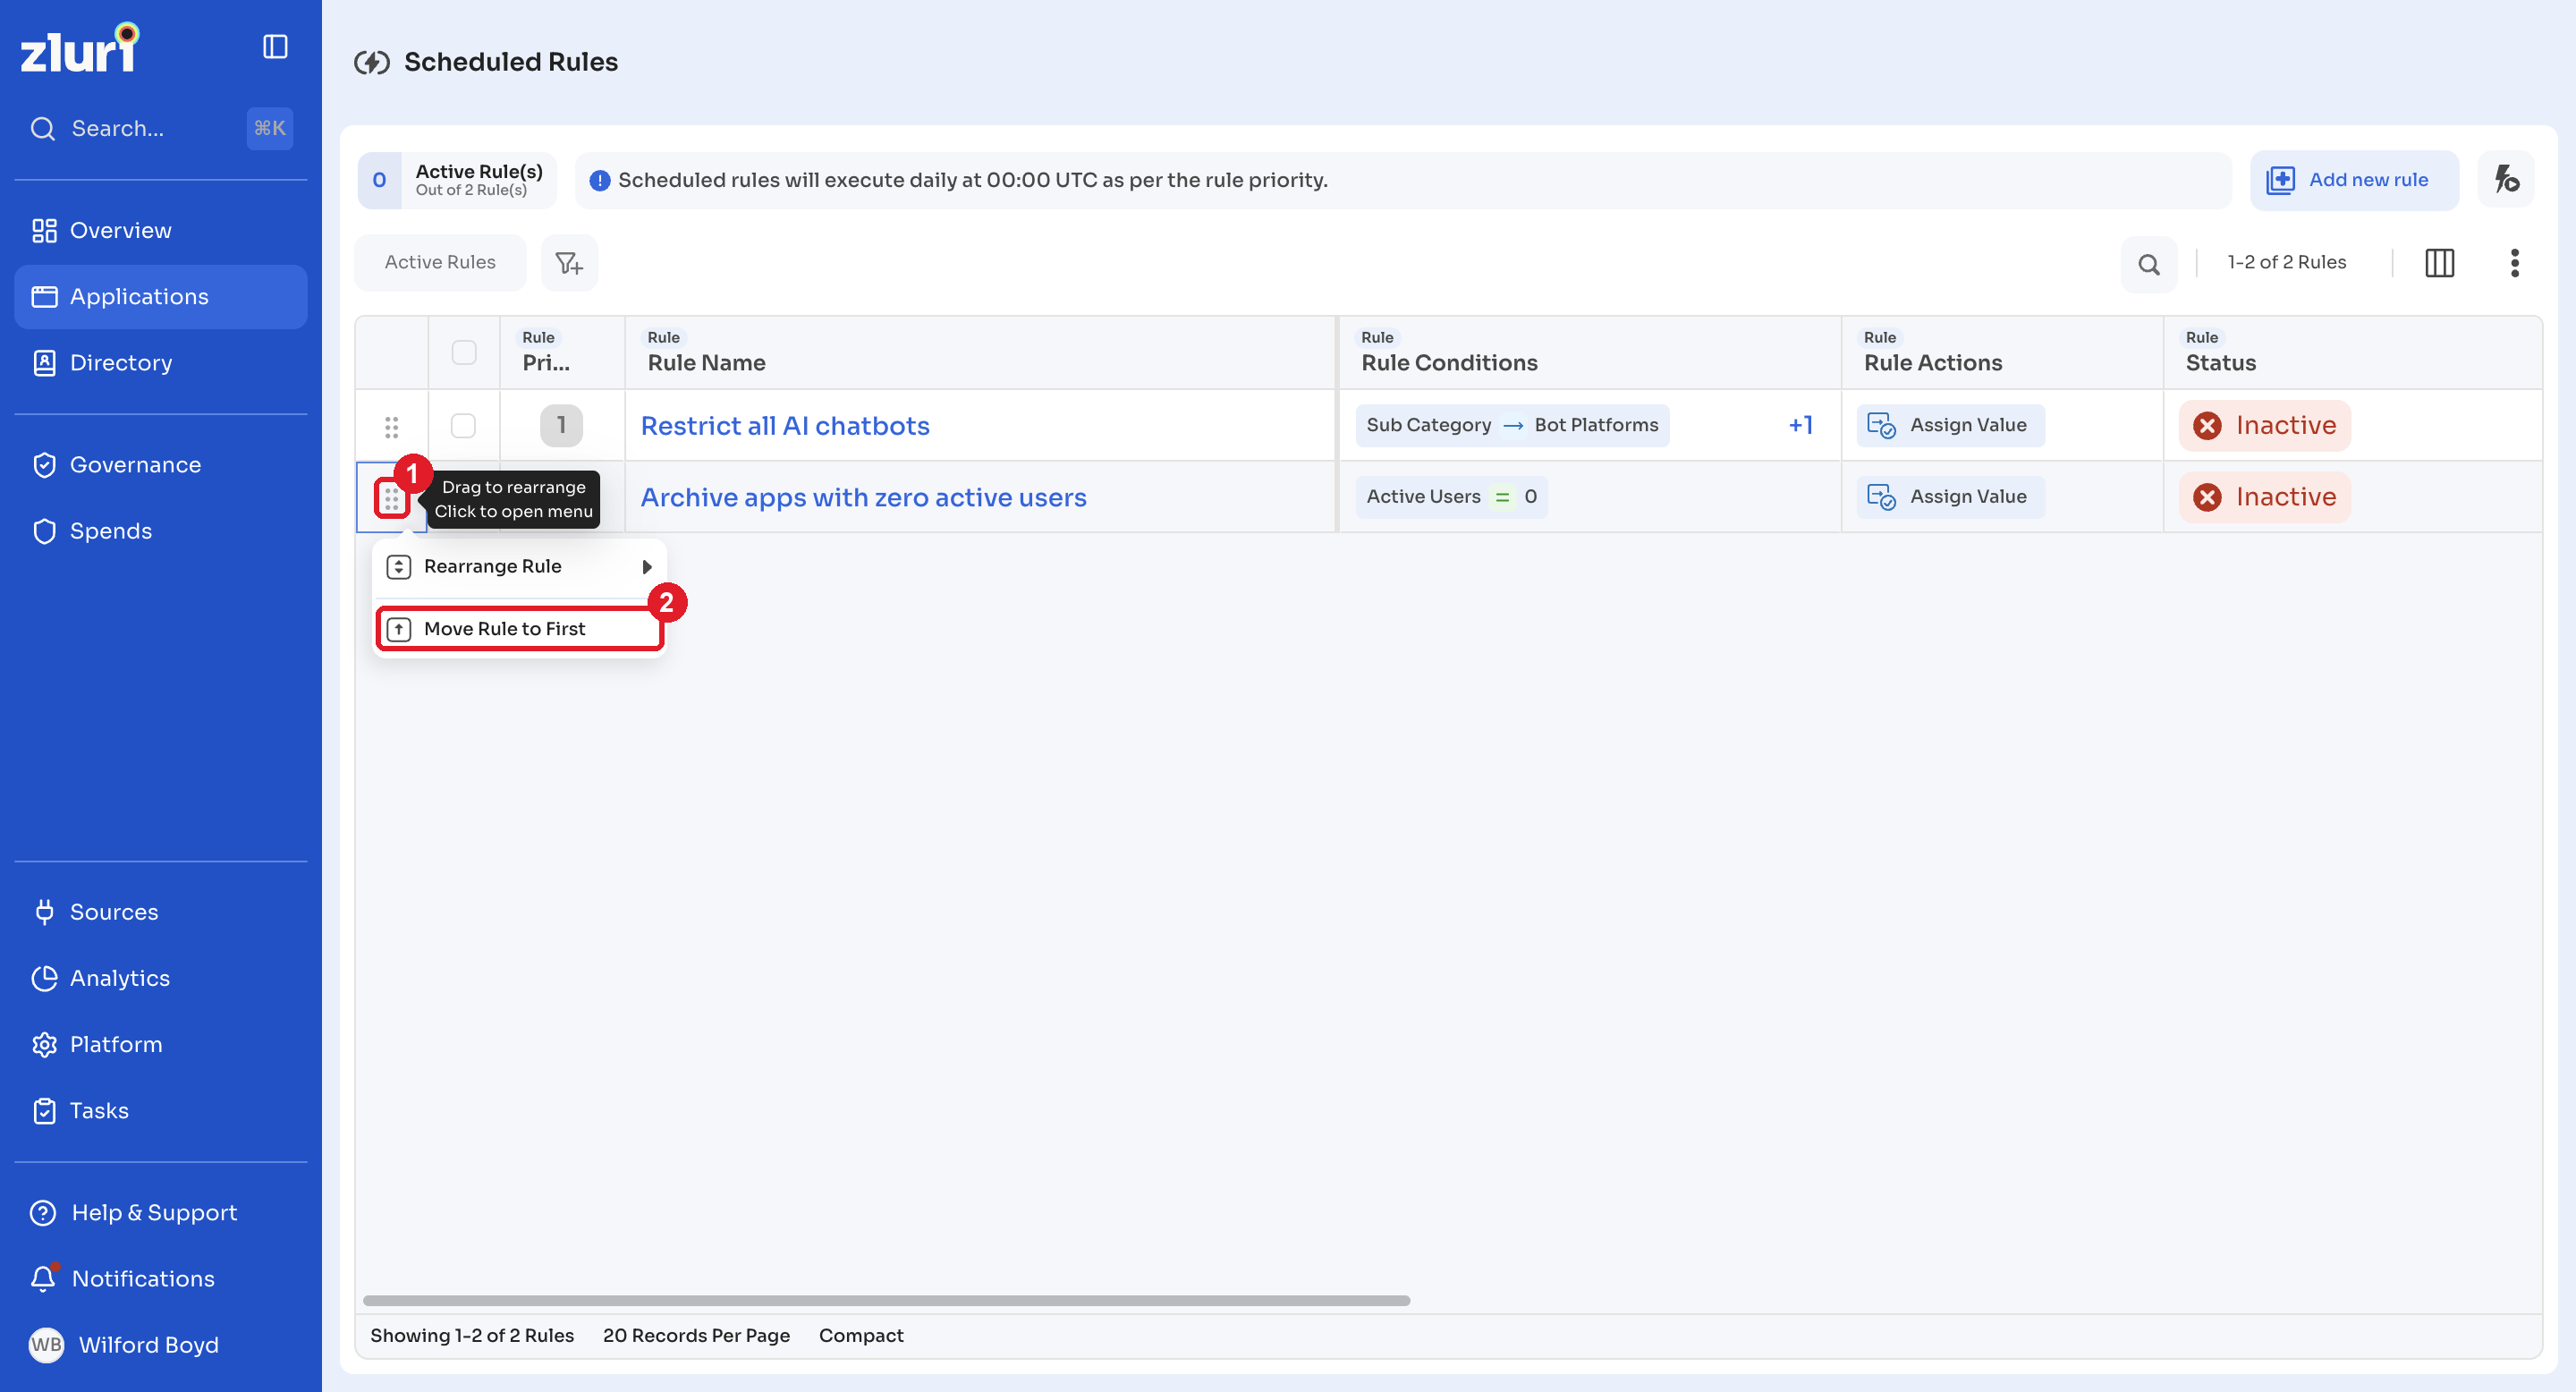The width and height of the screenshot is (2576, 1392).
Task: Collapse the sidebar panel icon
Action: tap(275, 47)
